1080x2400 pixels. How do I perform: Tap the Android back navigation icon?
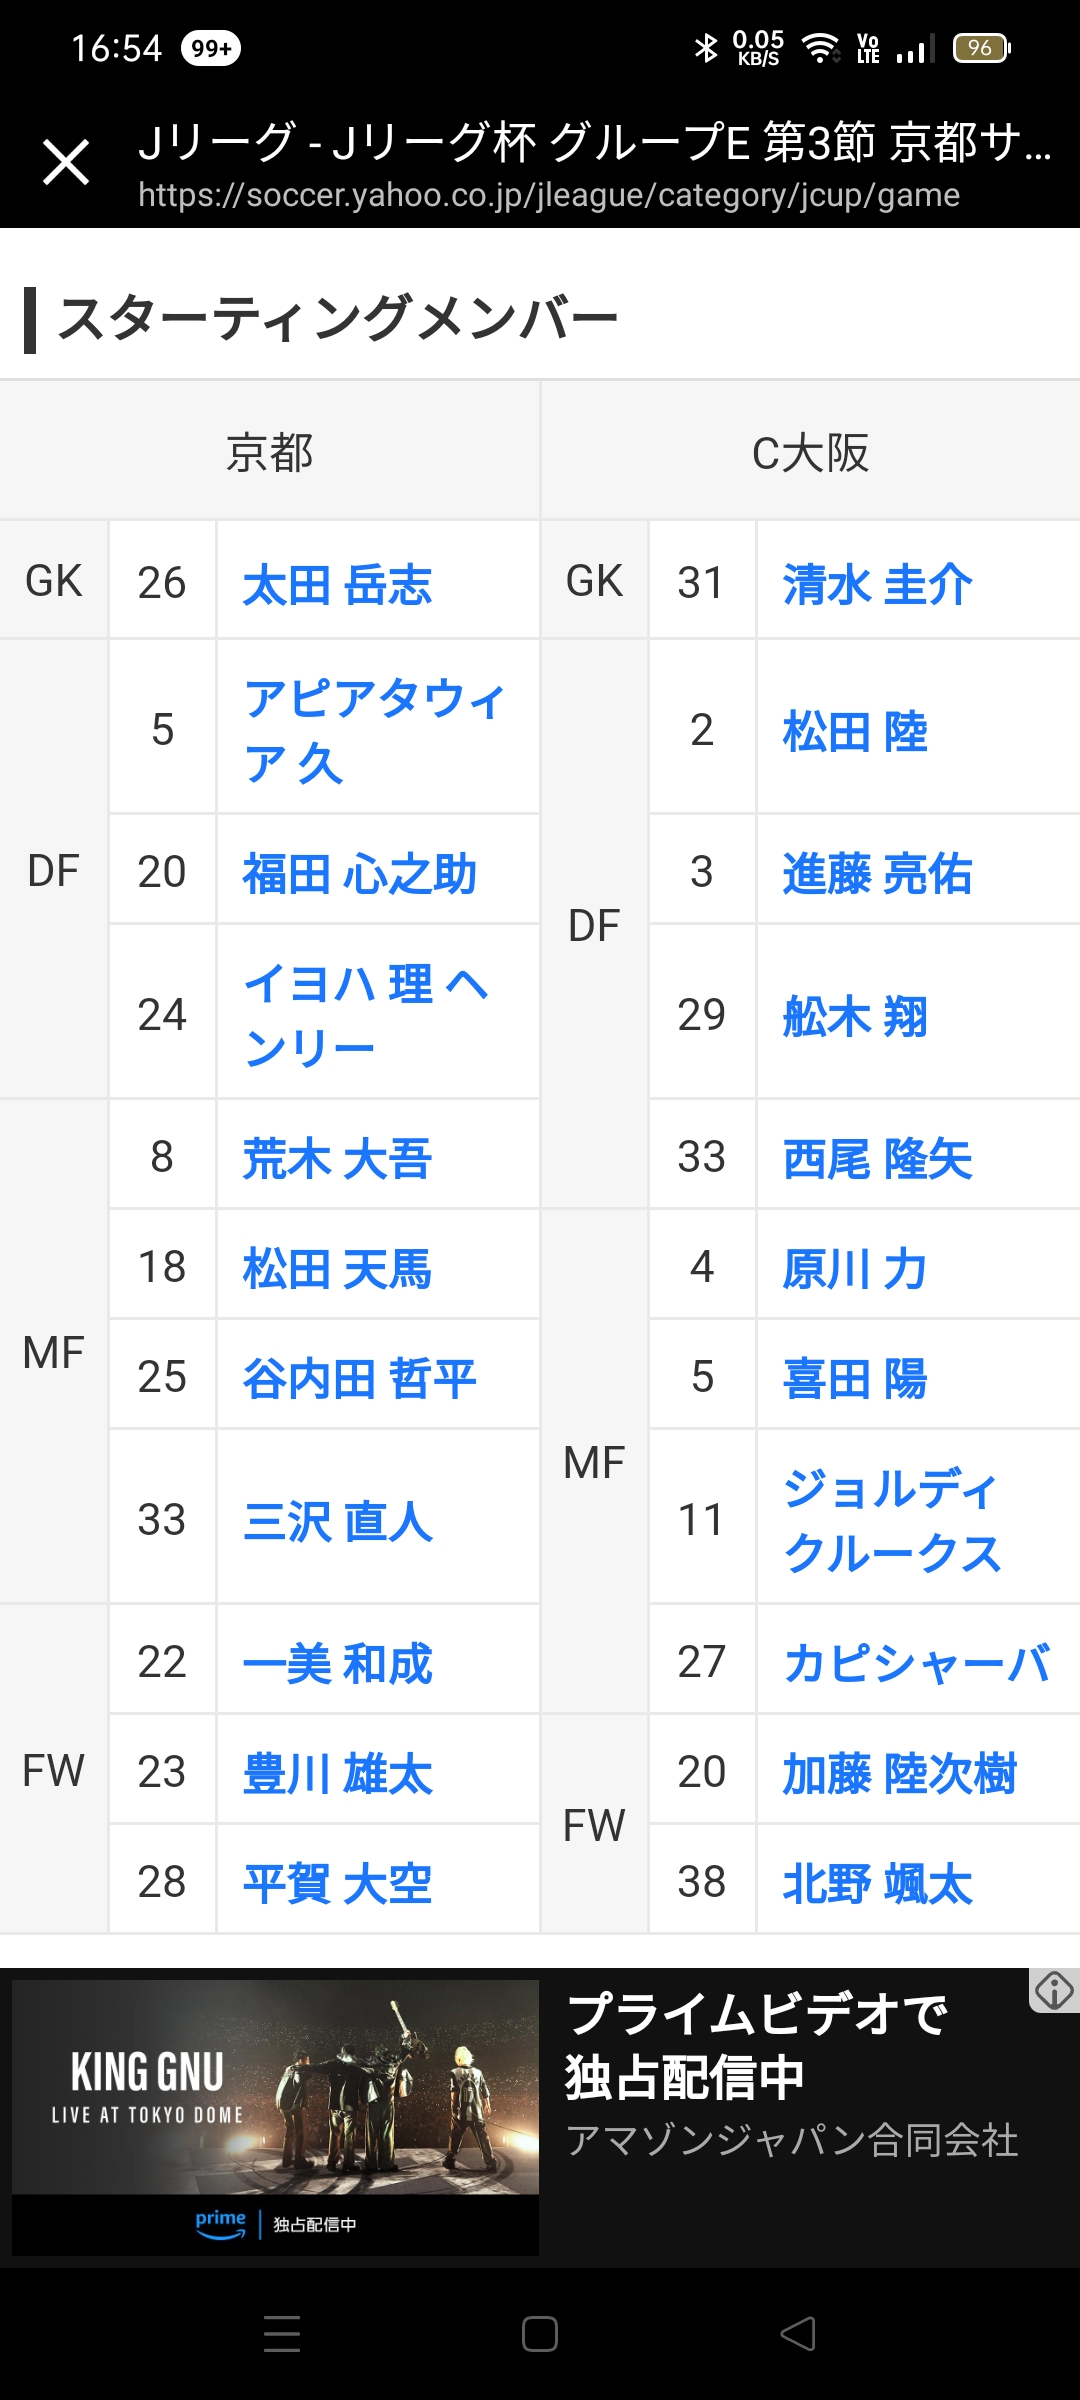798,2334
